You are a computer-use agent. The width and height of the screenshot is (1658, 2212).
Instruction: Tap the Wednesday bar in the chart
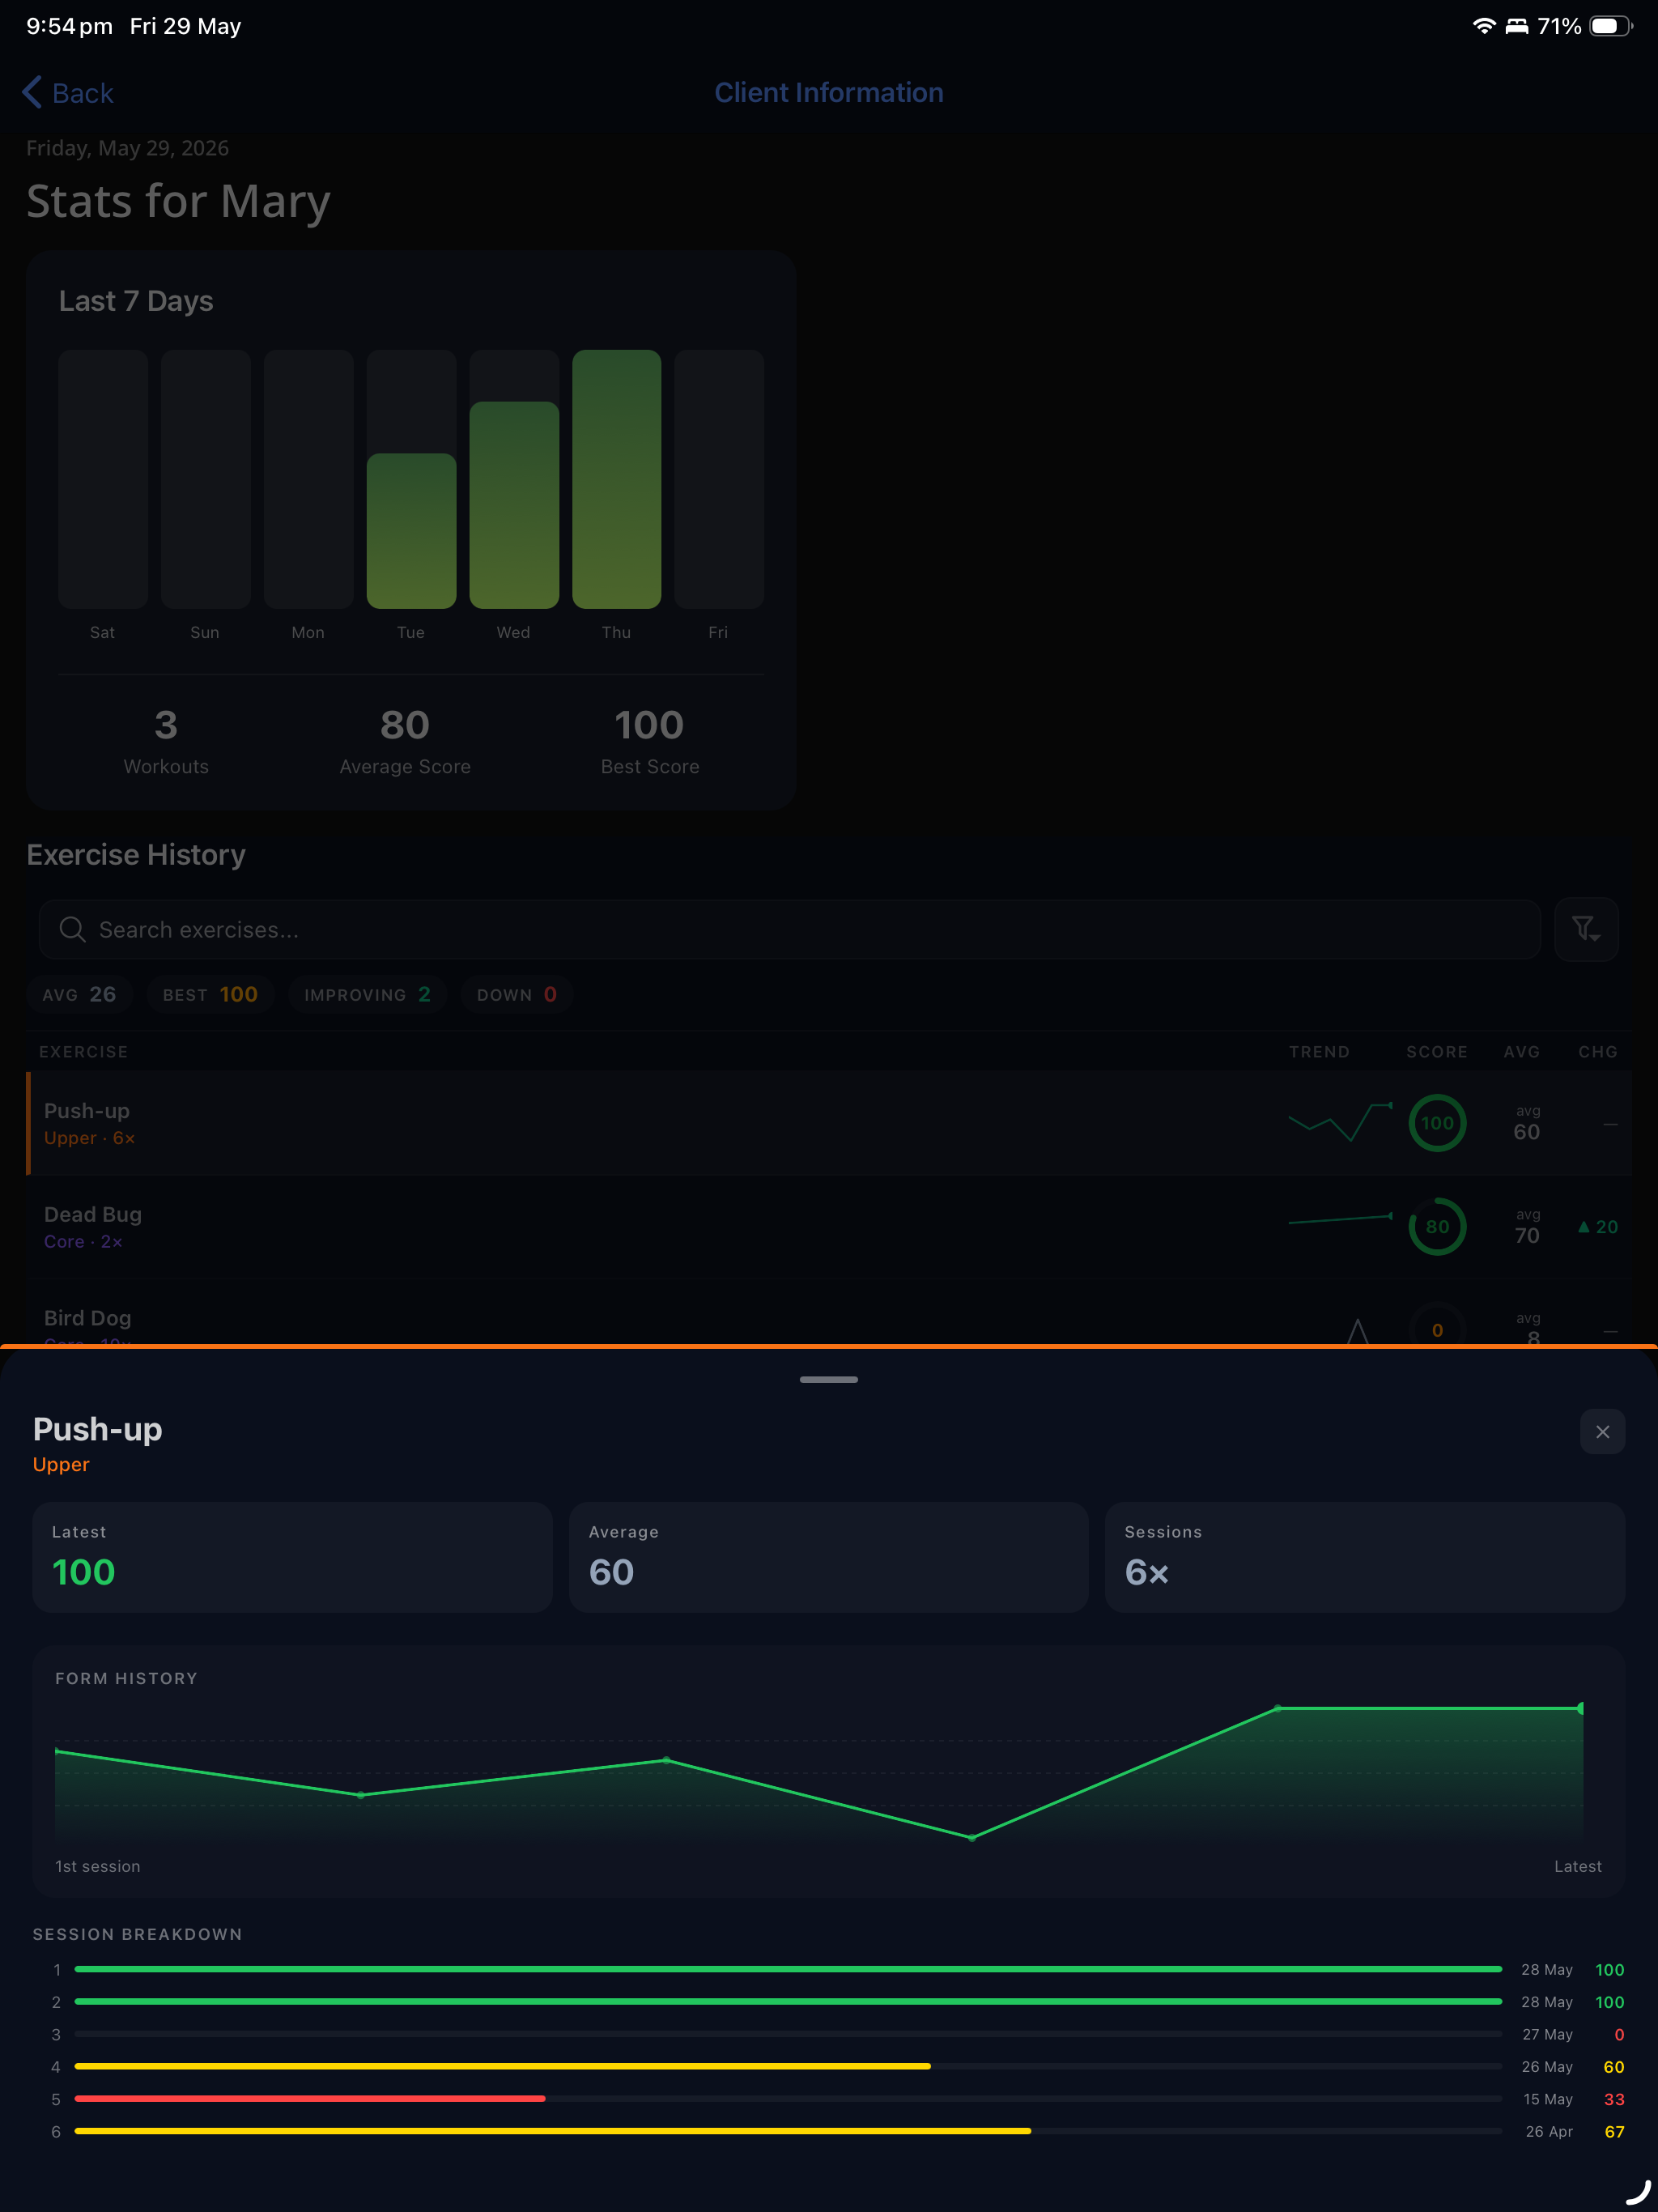pyautogui.click(x=514, y=505)
